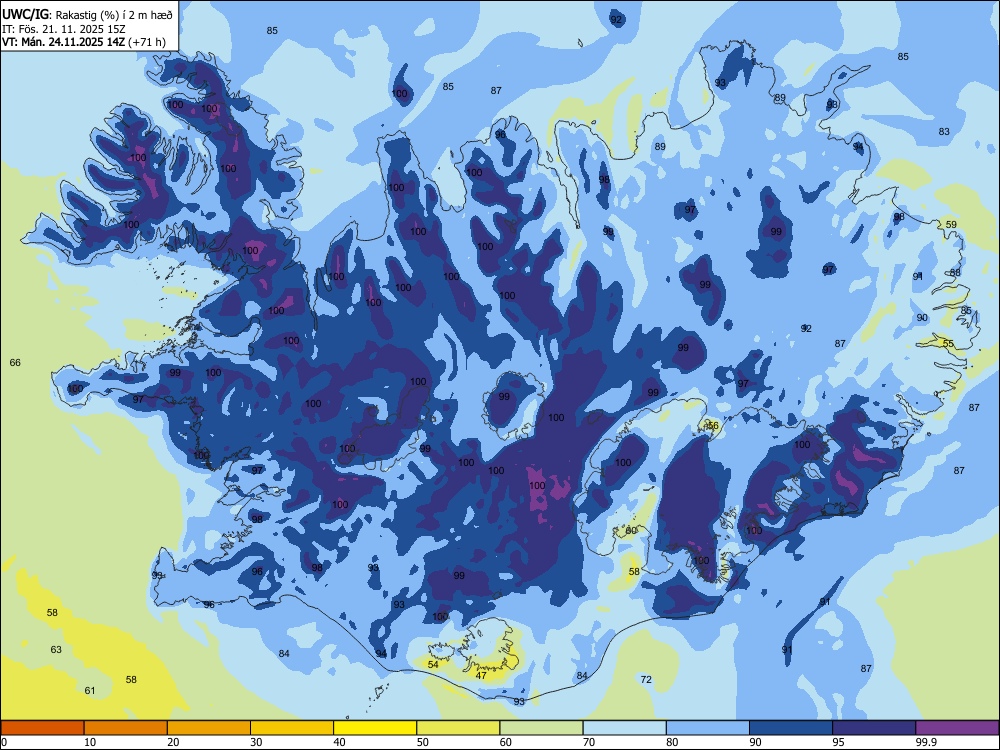Click the legend label '95'
The height and width of the screenshot is (750, 1000).
839,742
